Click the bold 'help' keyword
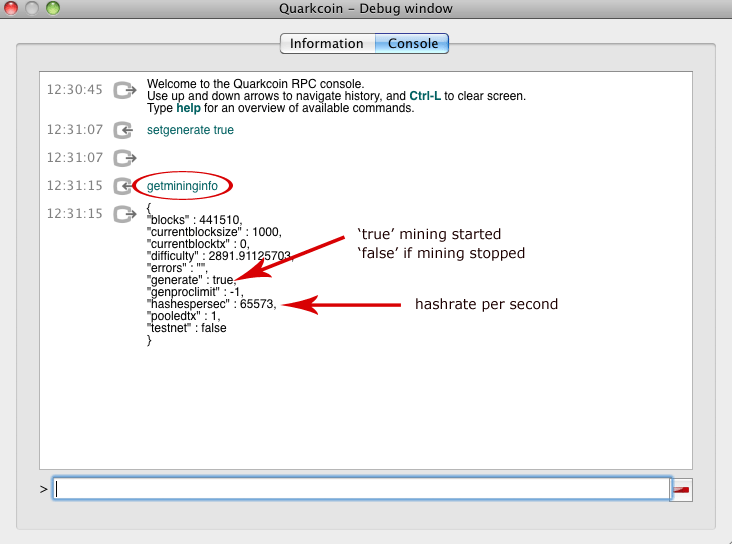Image resolution: width=732 pixels, height=544 pixels. click(x=188, y=108)
